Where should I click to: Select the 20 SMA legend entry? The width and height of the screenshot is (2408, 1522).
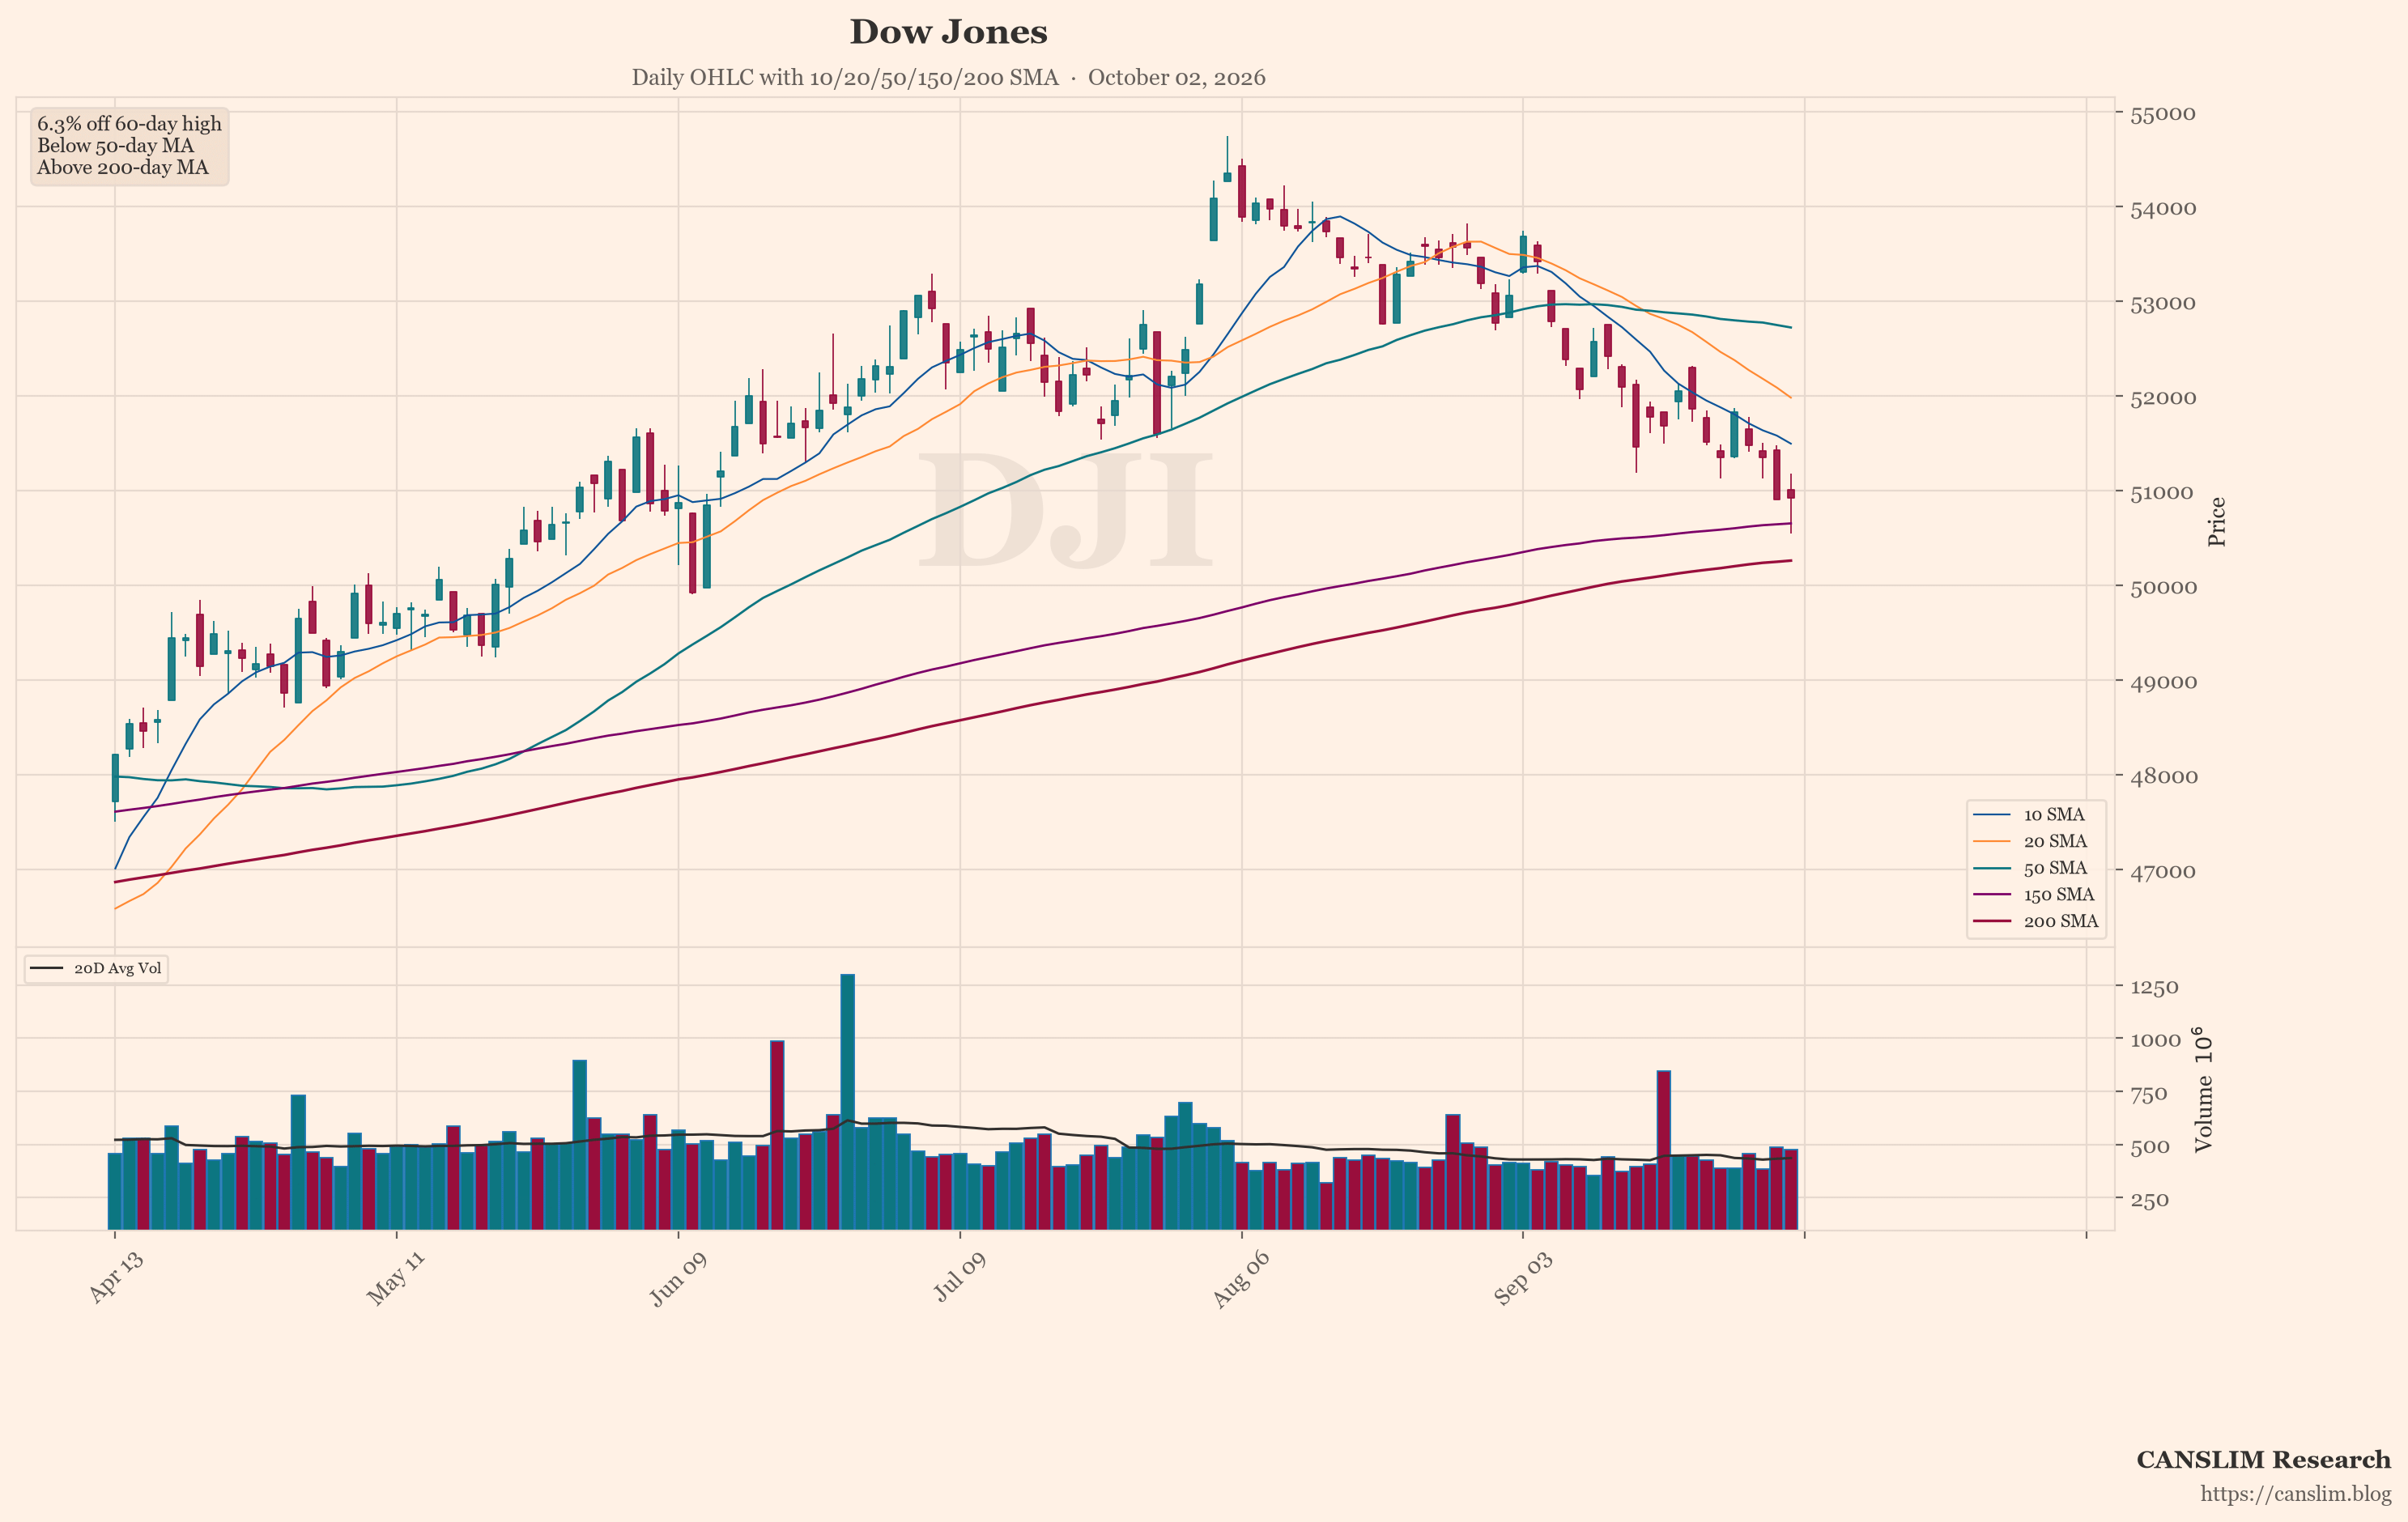pyautogui.click(x=2036, y=842)
